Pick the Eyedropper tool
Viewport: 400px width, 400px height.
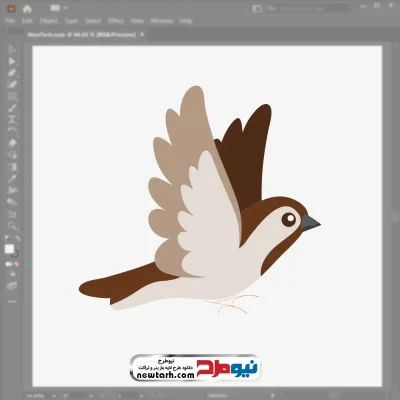pos(12,178)
